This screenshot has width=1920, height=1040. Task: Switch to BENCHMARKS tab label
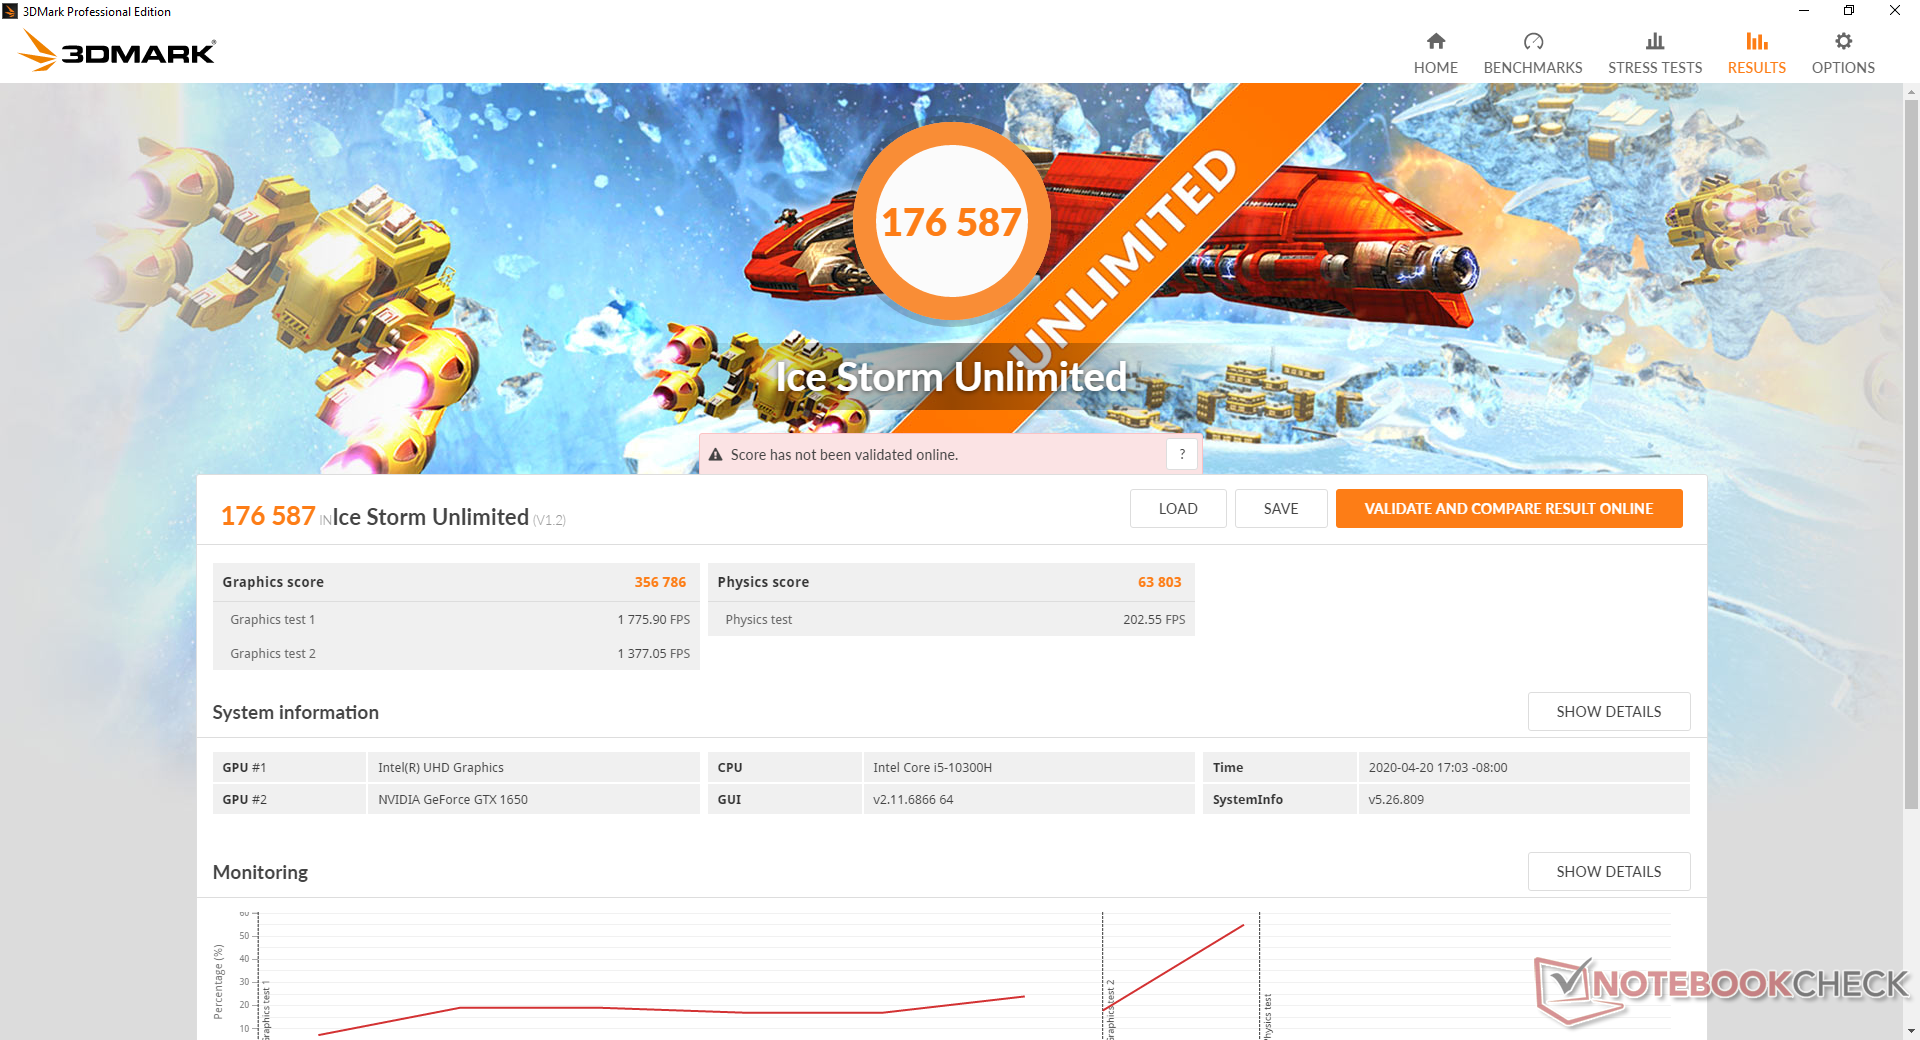coord(1533,68)
